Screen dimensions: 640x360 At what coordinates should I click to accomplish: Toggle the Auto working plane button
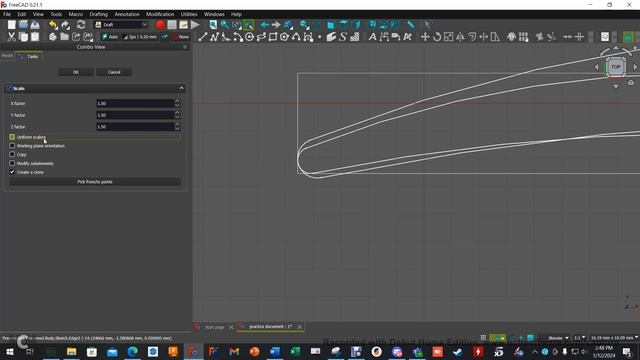click(110, 37)
